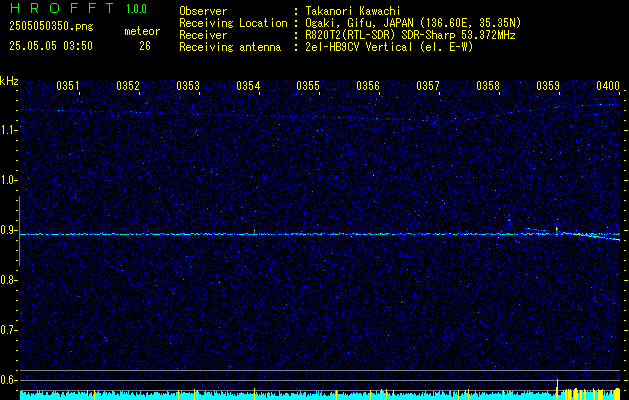Click the 0357 time marker
Image resolution: width=629 pixels, height=400 pixels.
point(428,86)
